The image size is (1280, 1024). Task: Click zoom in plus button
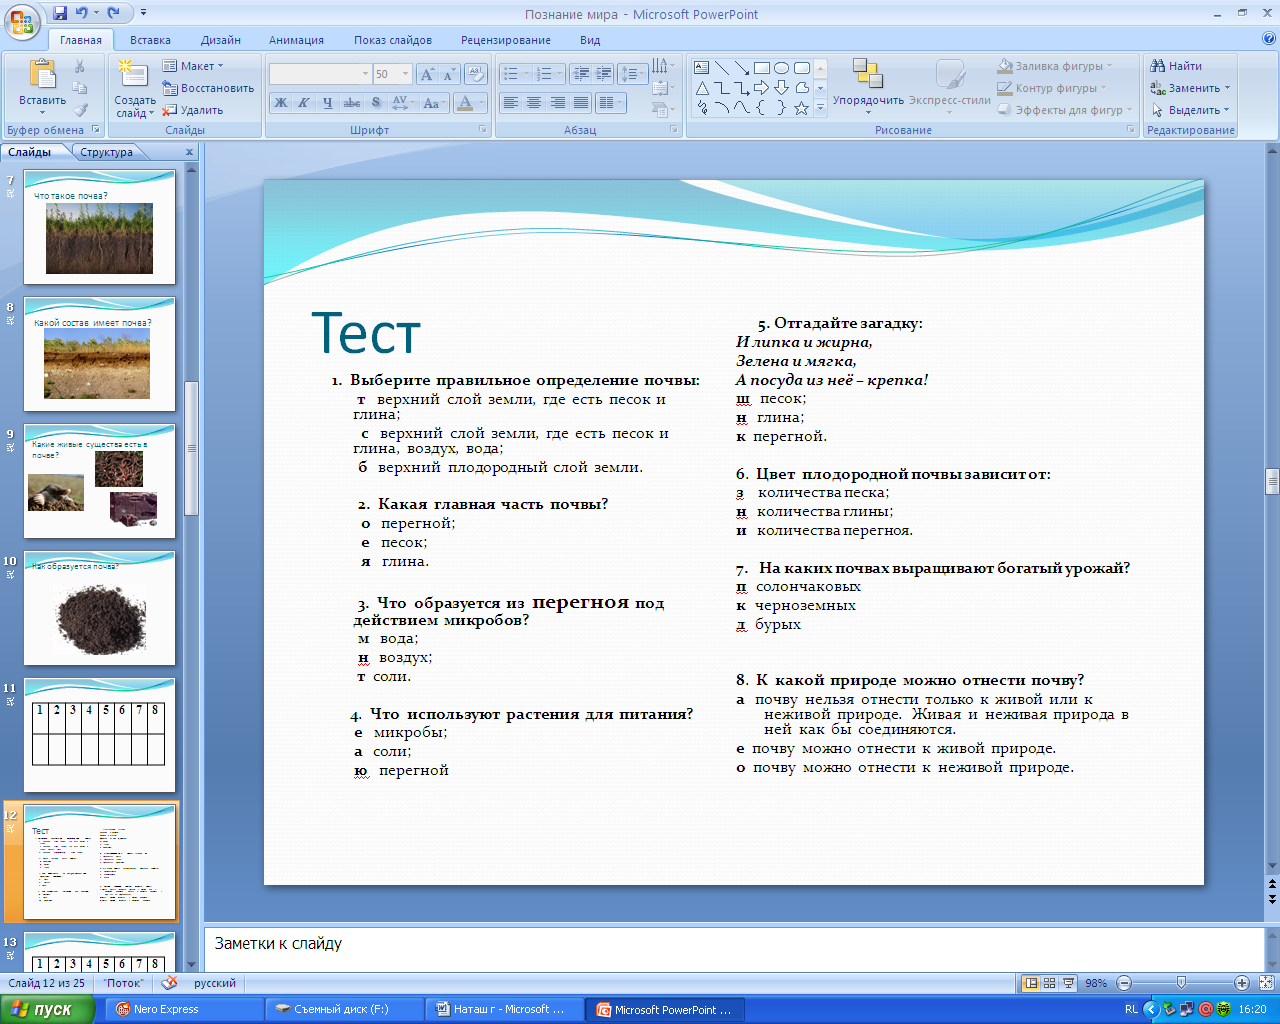[x=1242, y=983]
